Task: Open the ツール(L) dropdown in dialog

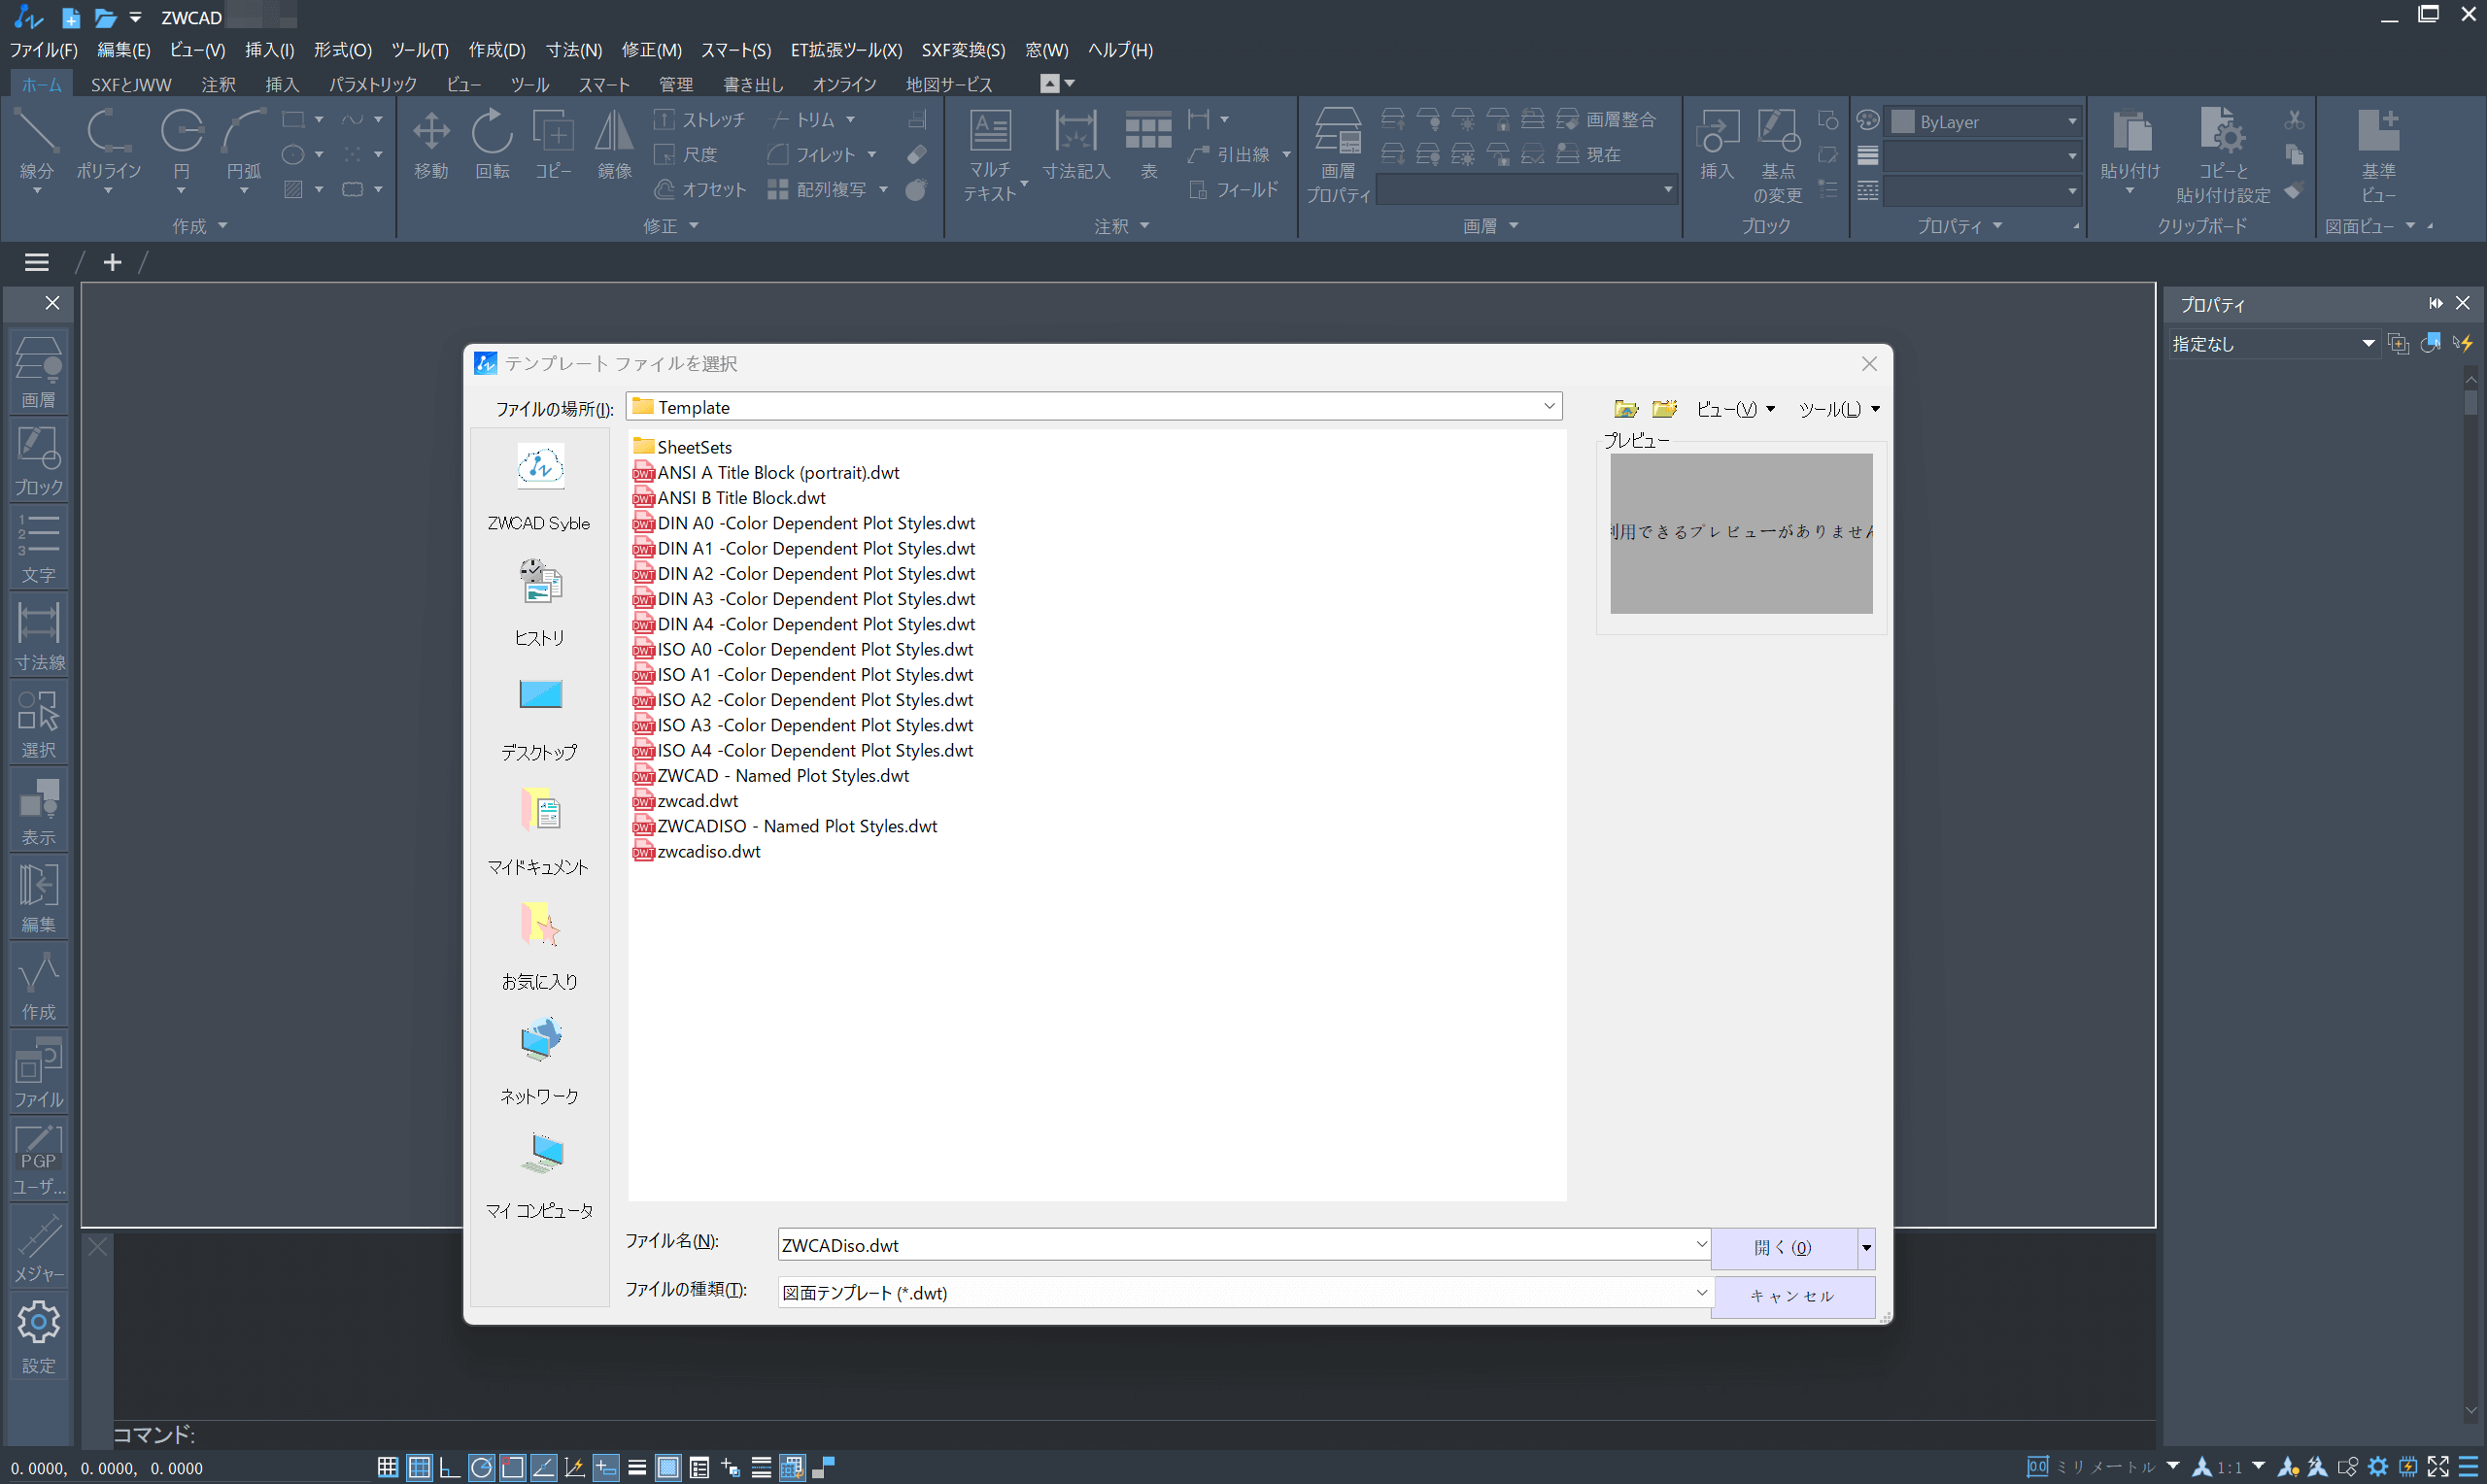Action: click(x=1839, y=408)
